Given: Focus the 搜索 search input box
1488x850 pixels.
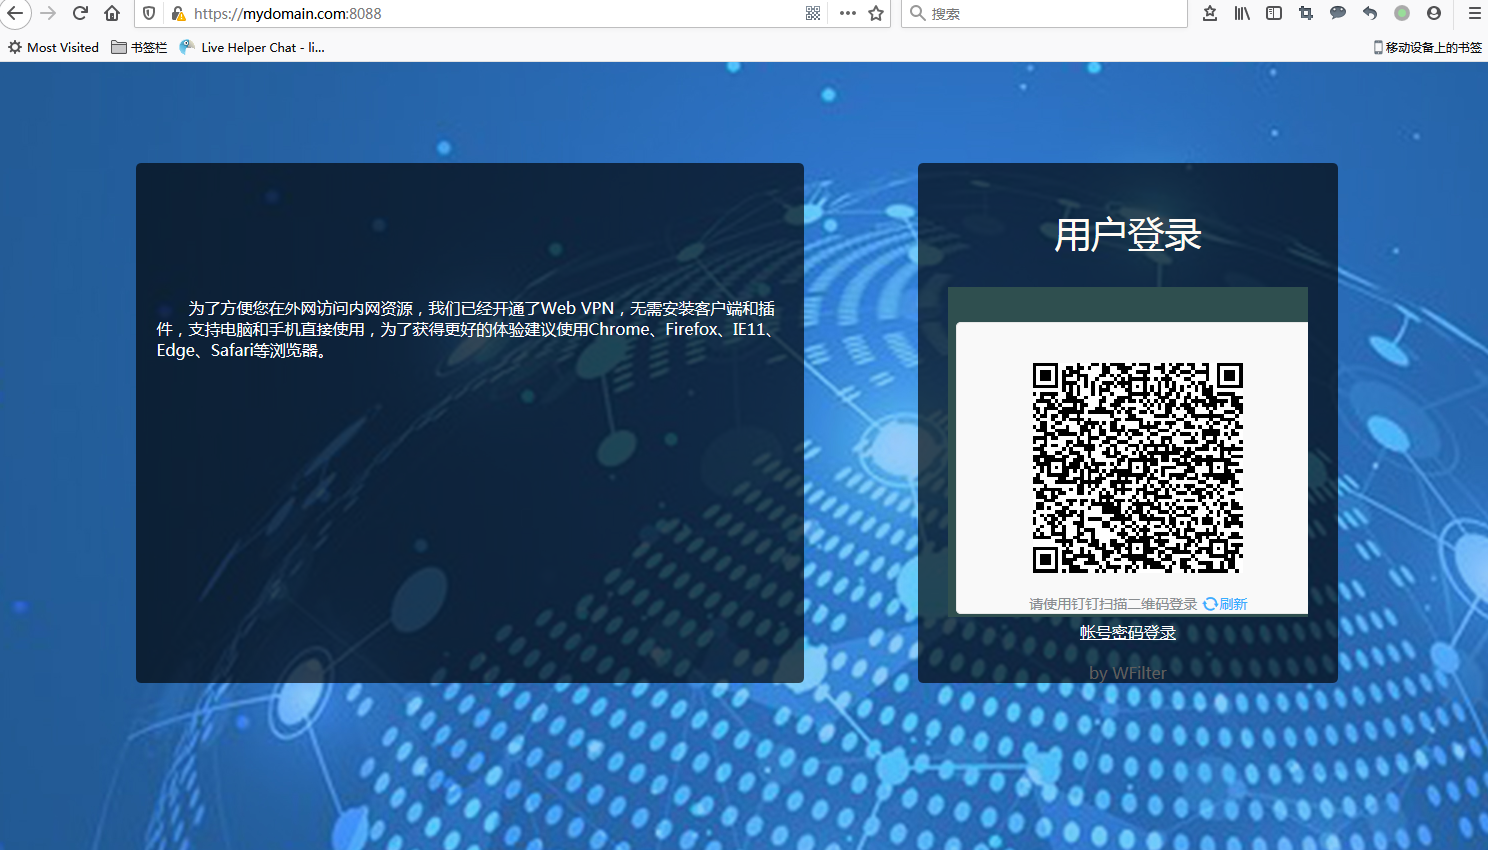Looking at the screenshot, I should (x=1050, y=13).
